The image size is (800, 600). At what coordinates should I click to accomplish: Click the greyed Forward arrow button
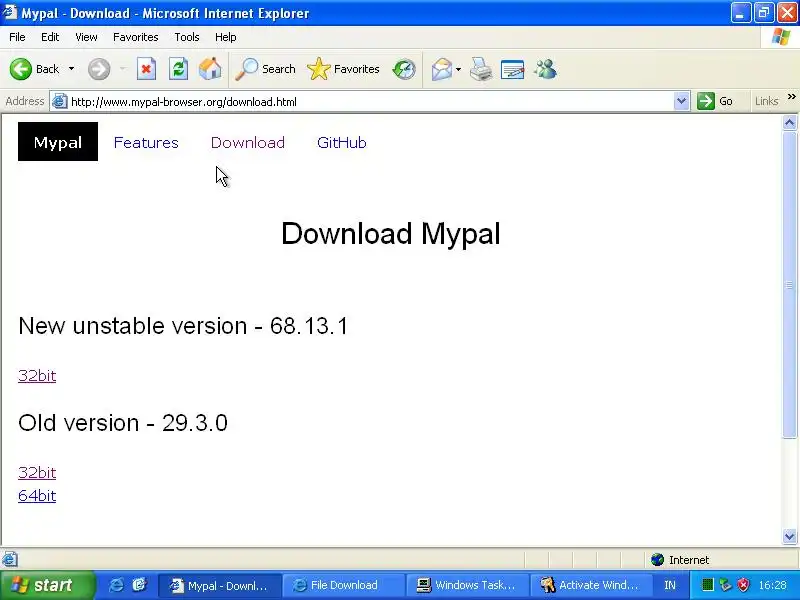98,69
